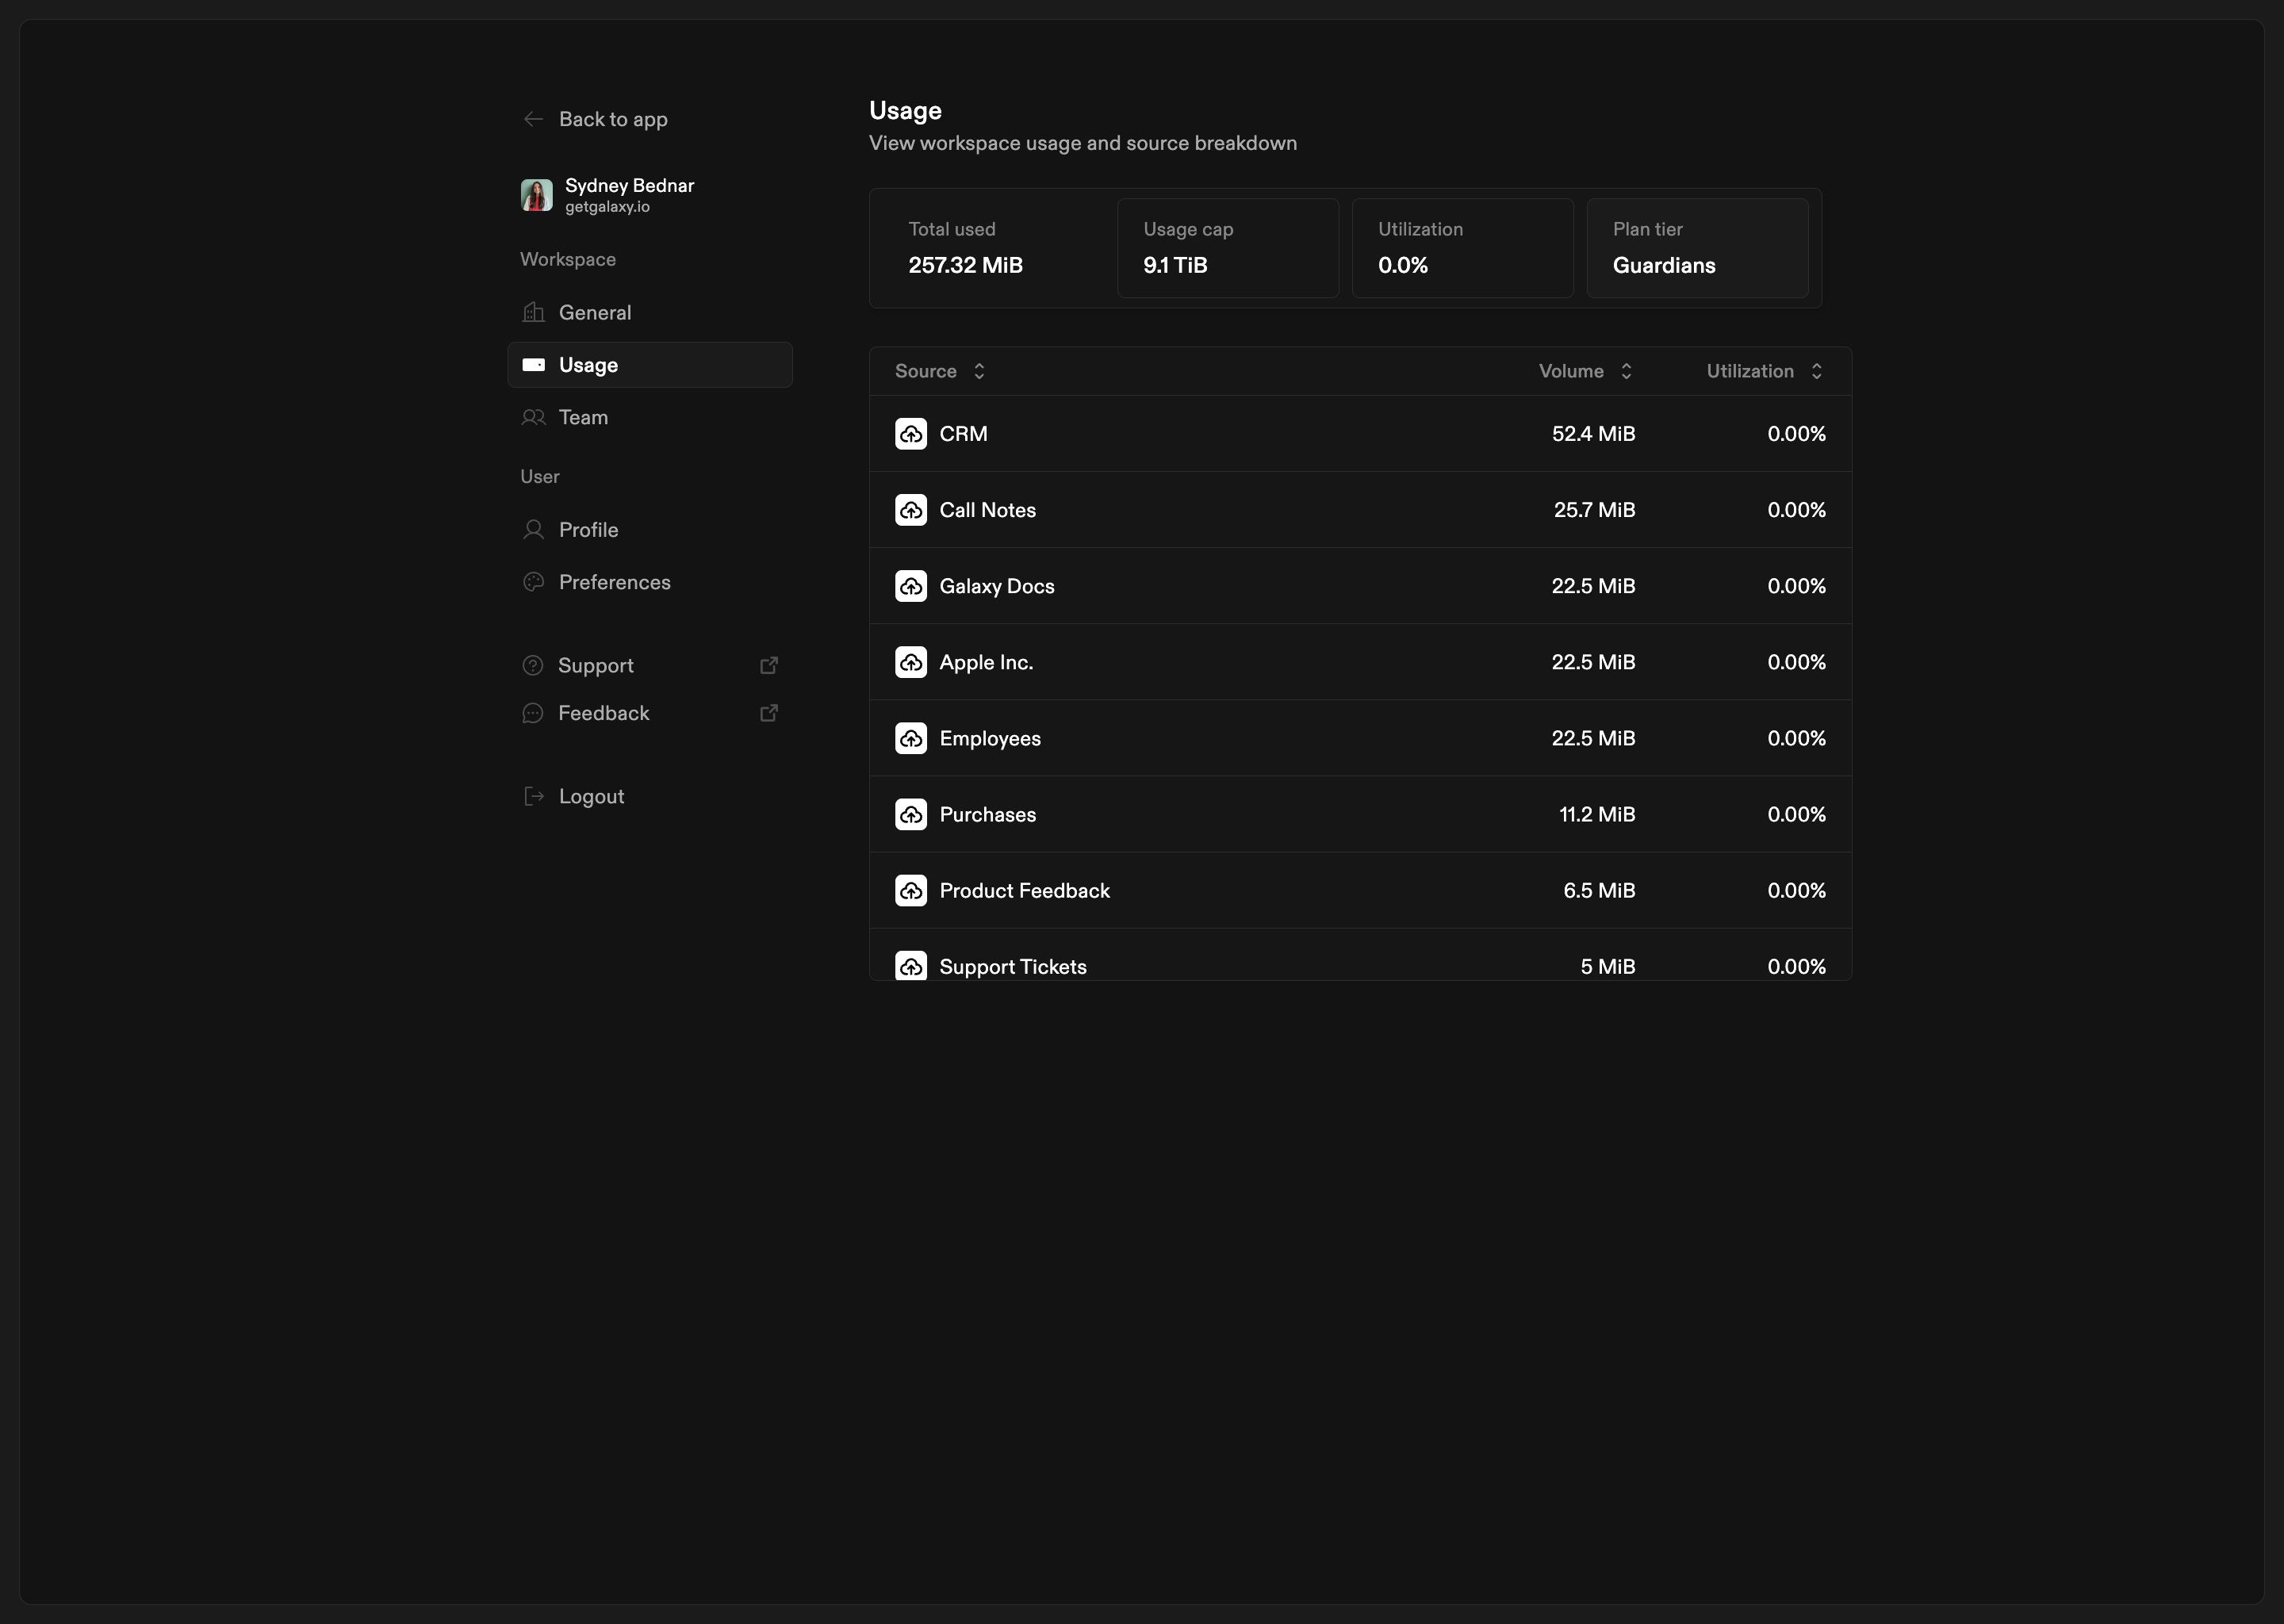Click Sydney Bednar's profile avatar
This screenshot has width=2284, height=1624.
(536, 195)
